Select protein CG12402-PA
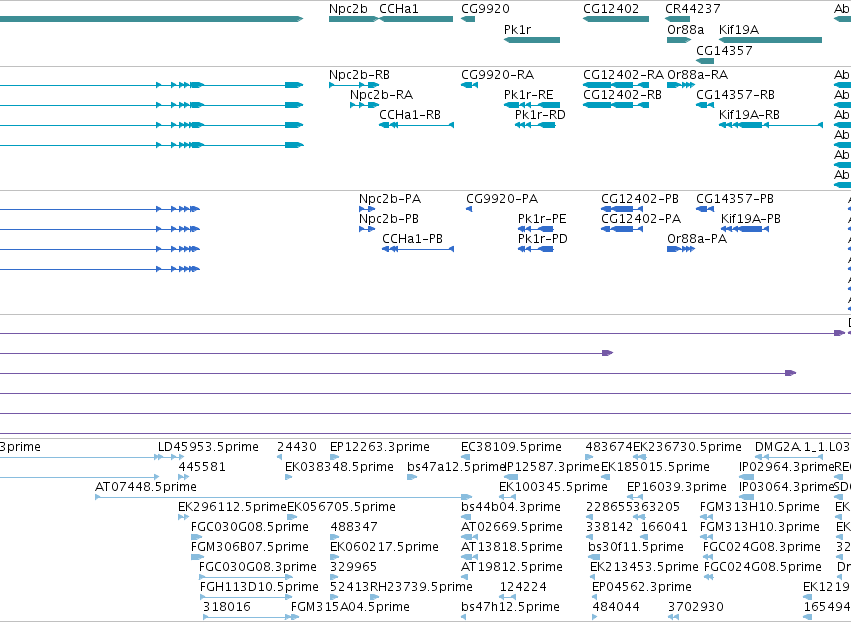Image resolution: width=851 pixels, height=622 pixels. click(x=640, y=219)
